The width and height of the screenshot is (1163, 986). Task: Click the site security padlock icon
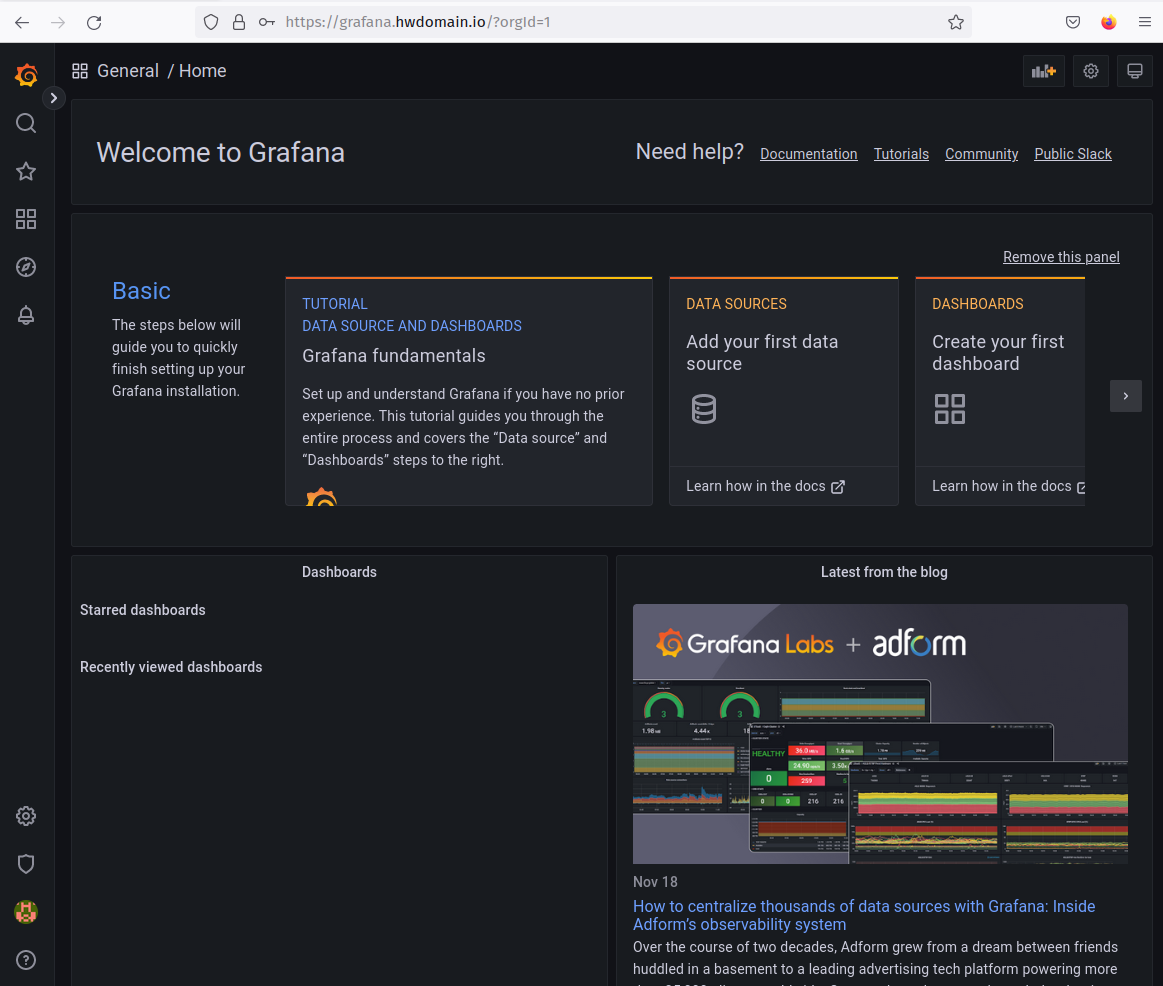click(239, 22)
